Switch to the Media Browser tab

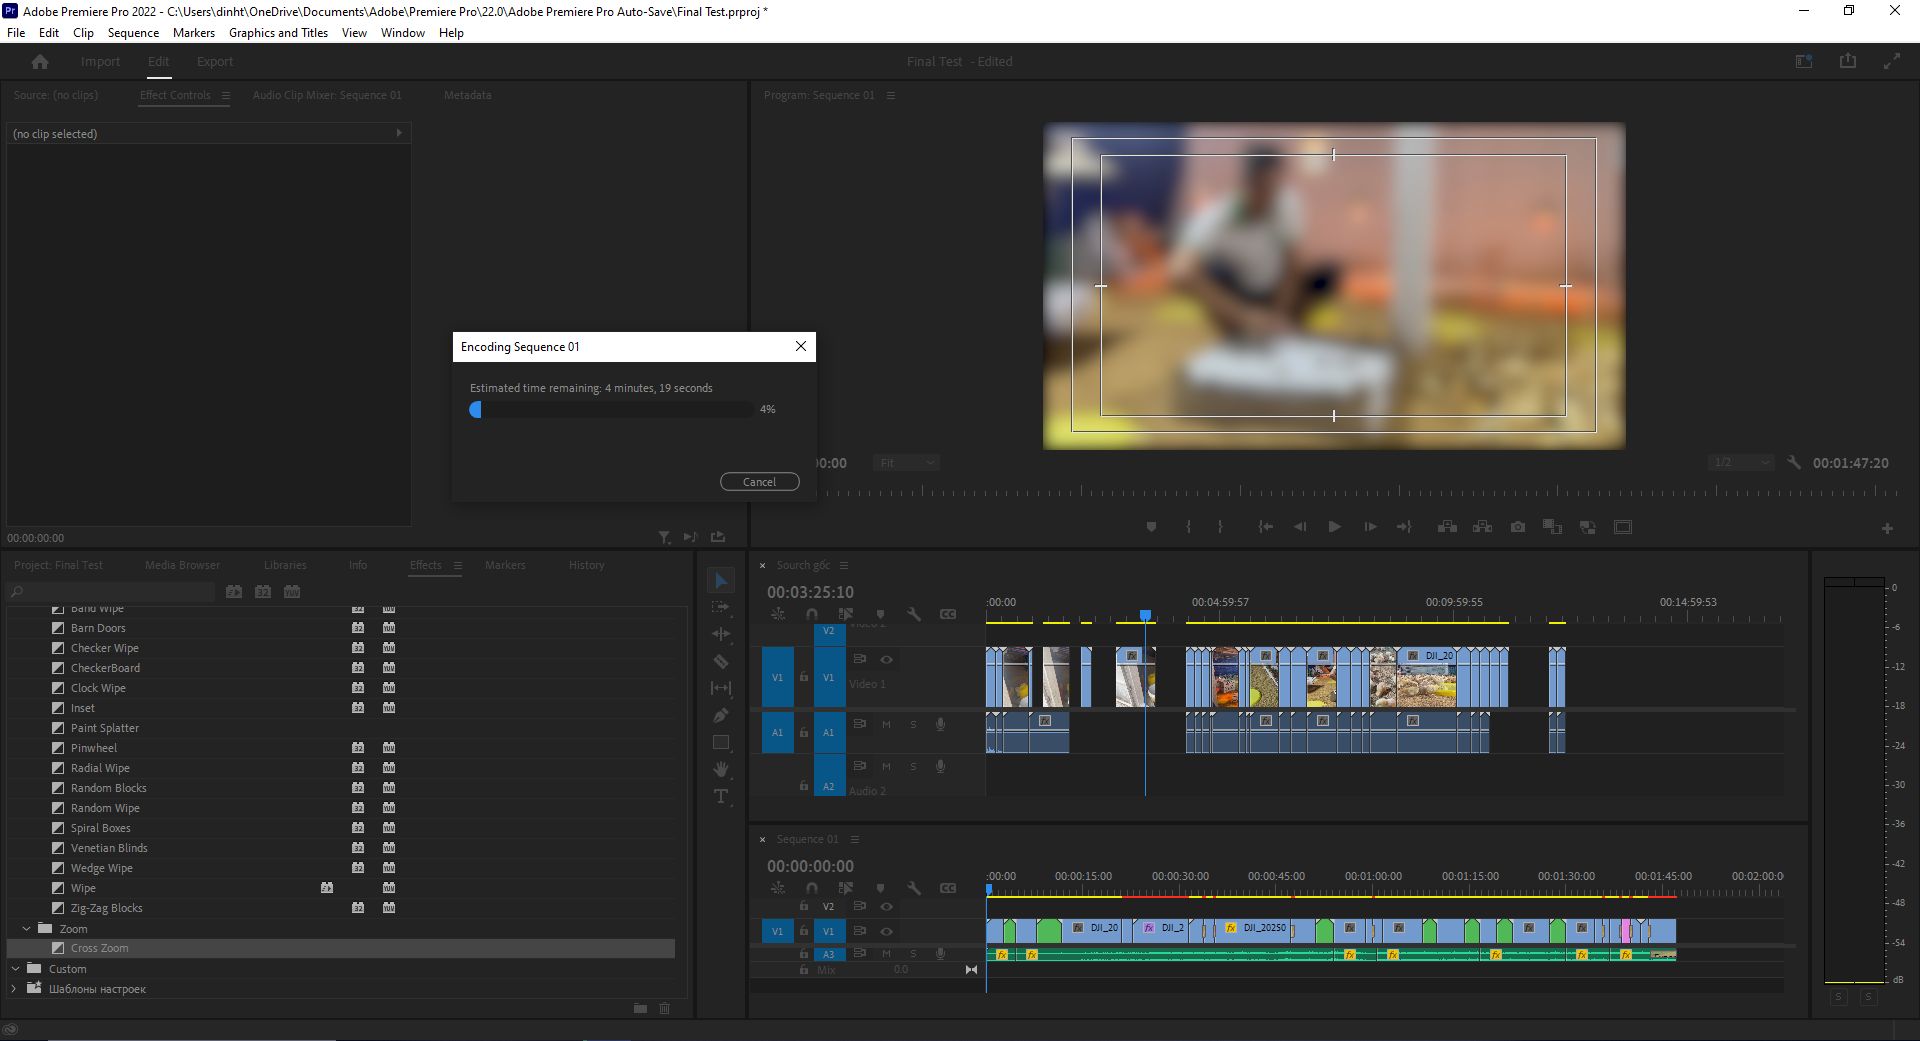click(x=182, y=566)
